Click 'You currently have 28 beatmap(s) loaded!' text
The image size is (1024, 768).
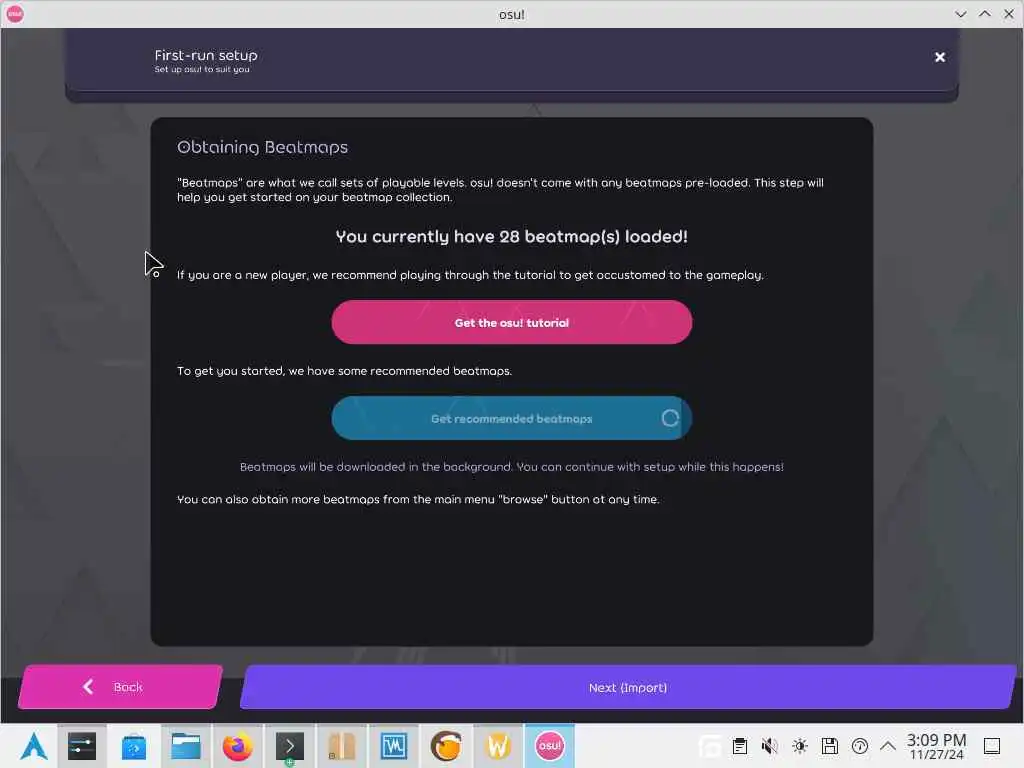pos(511,236)
